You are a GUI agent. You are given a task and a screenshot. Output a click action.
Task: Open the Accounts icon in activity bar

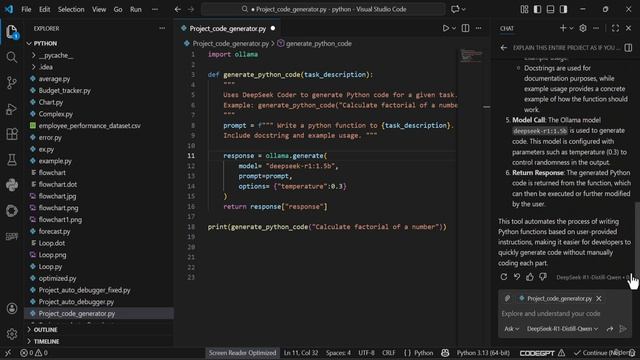(12, 309)
